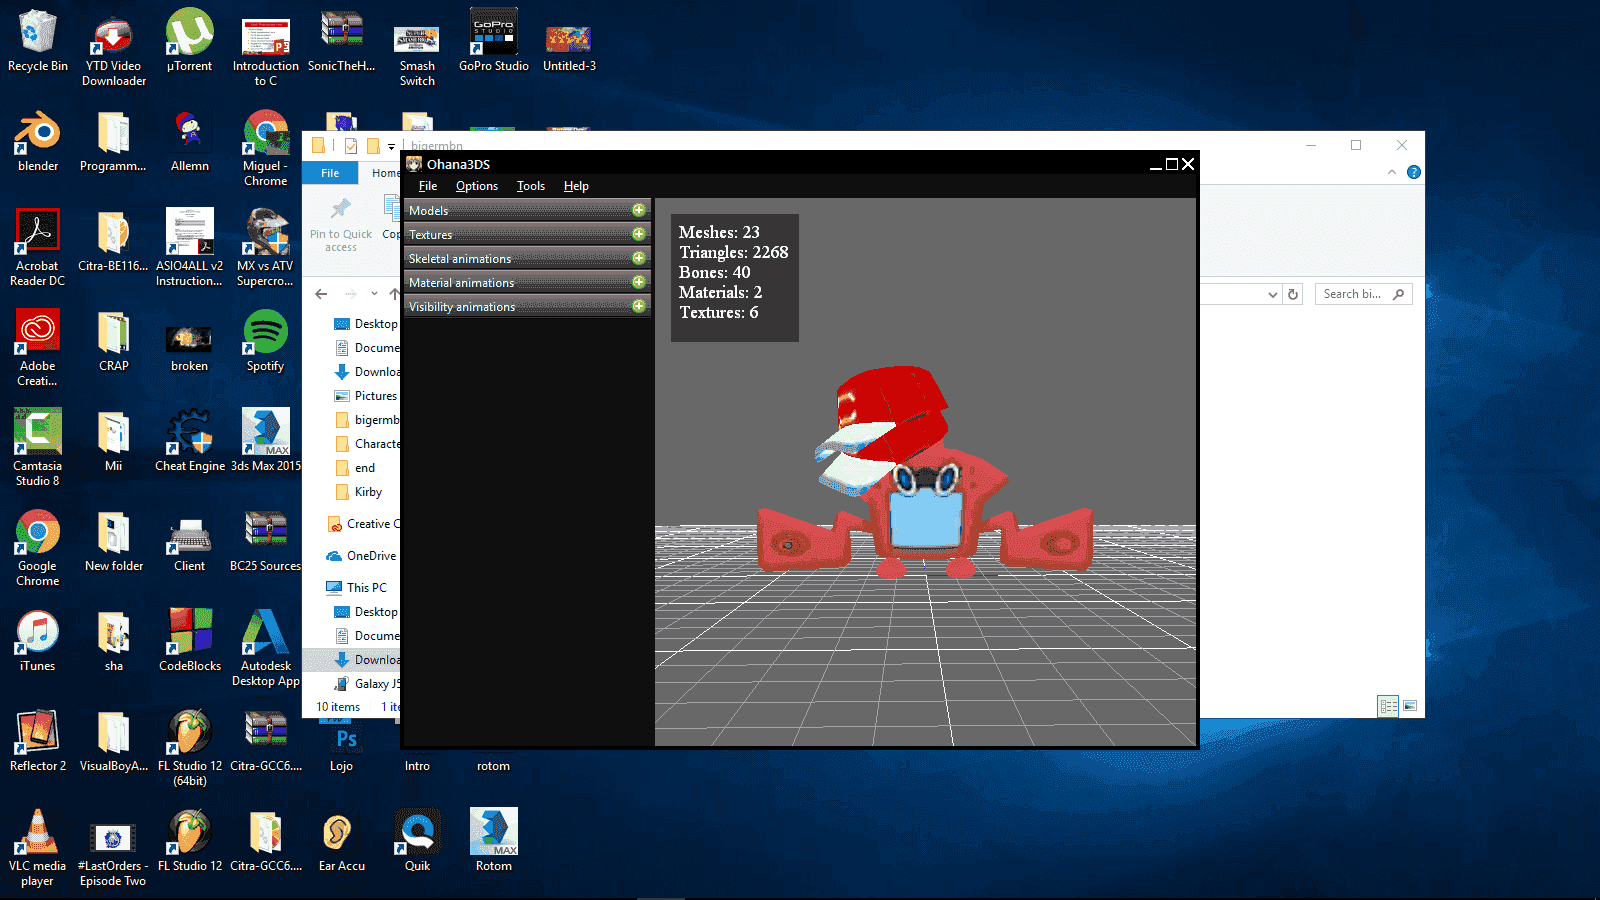Viewport: 1600px width, 900px height.
Task: Select the Ear Accu desktop icon
Action: pyautogui.click(x=342, y=841)
